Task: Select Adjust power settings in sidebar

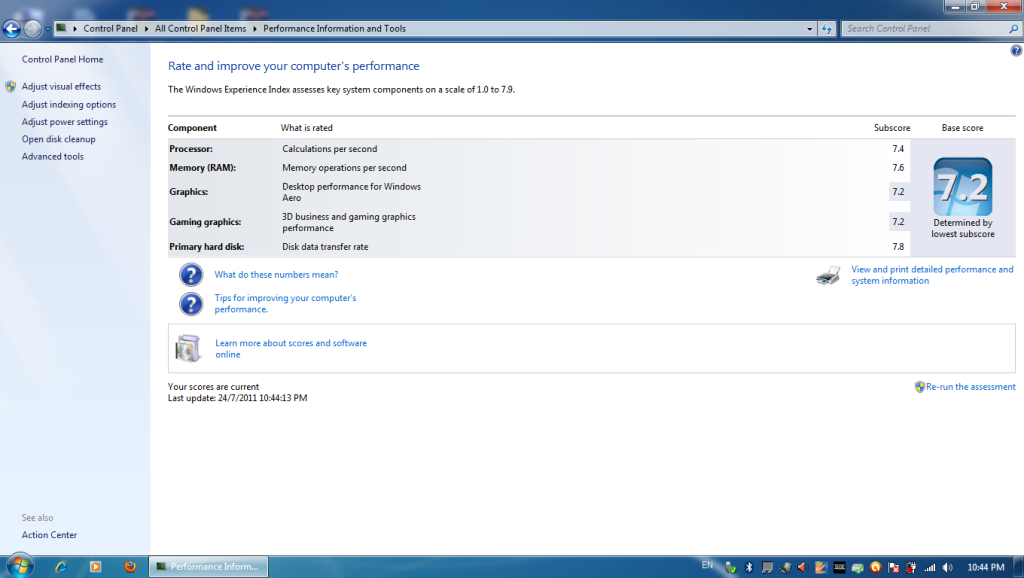Action: (x=65, y=122)
